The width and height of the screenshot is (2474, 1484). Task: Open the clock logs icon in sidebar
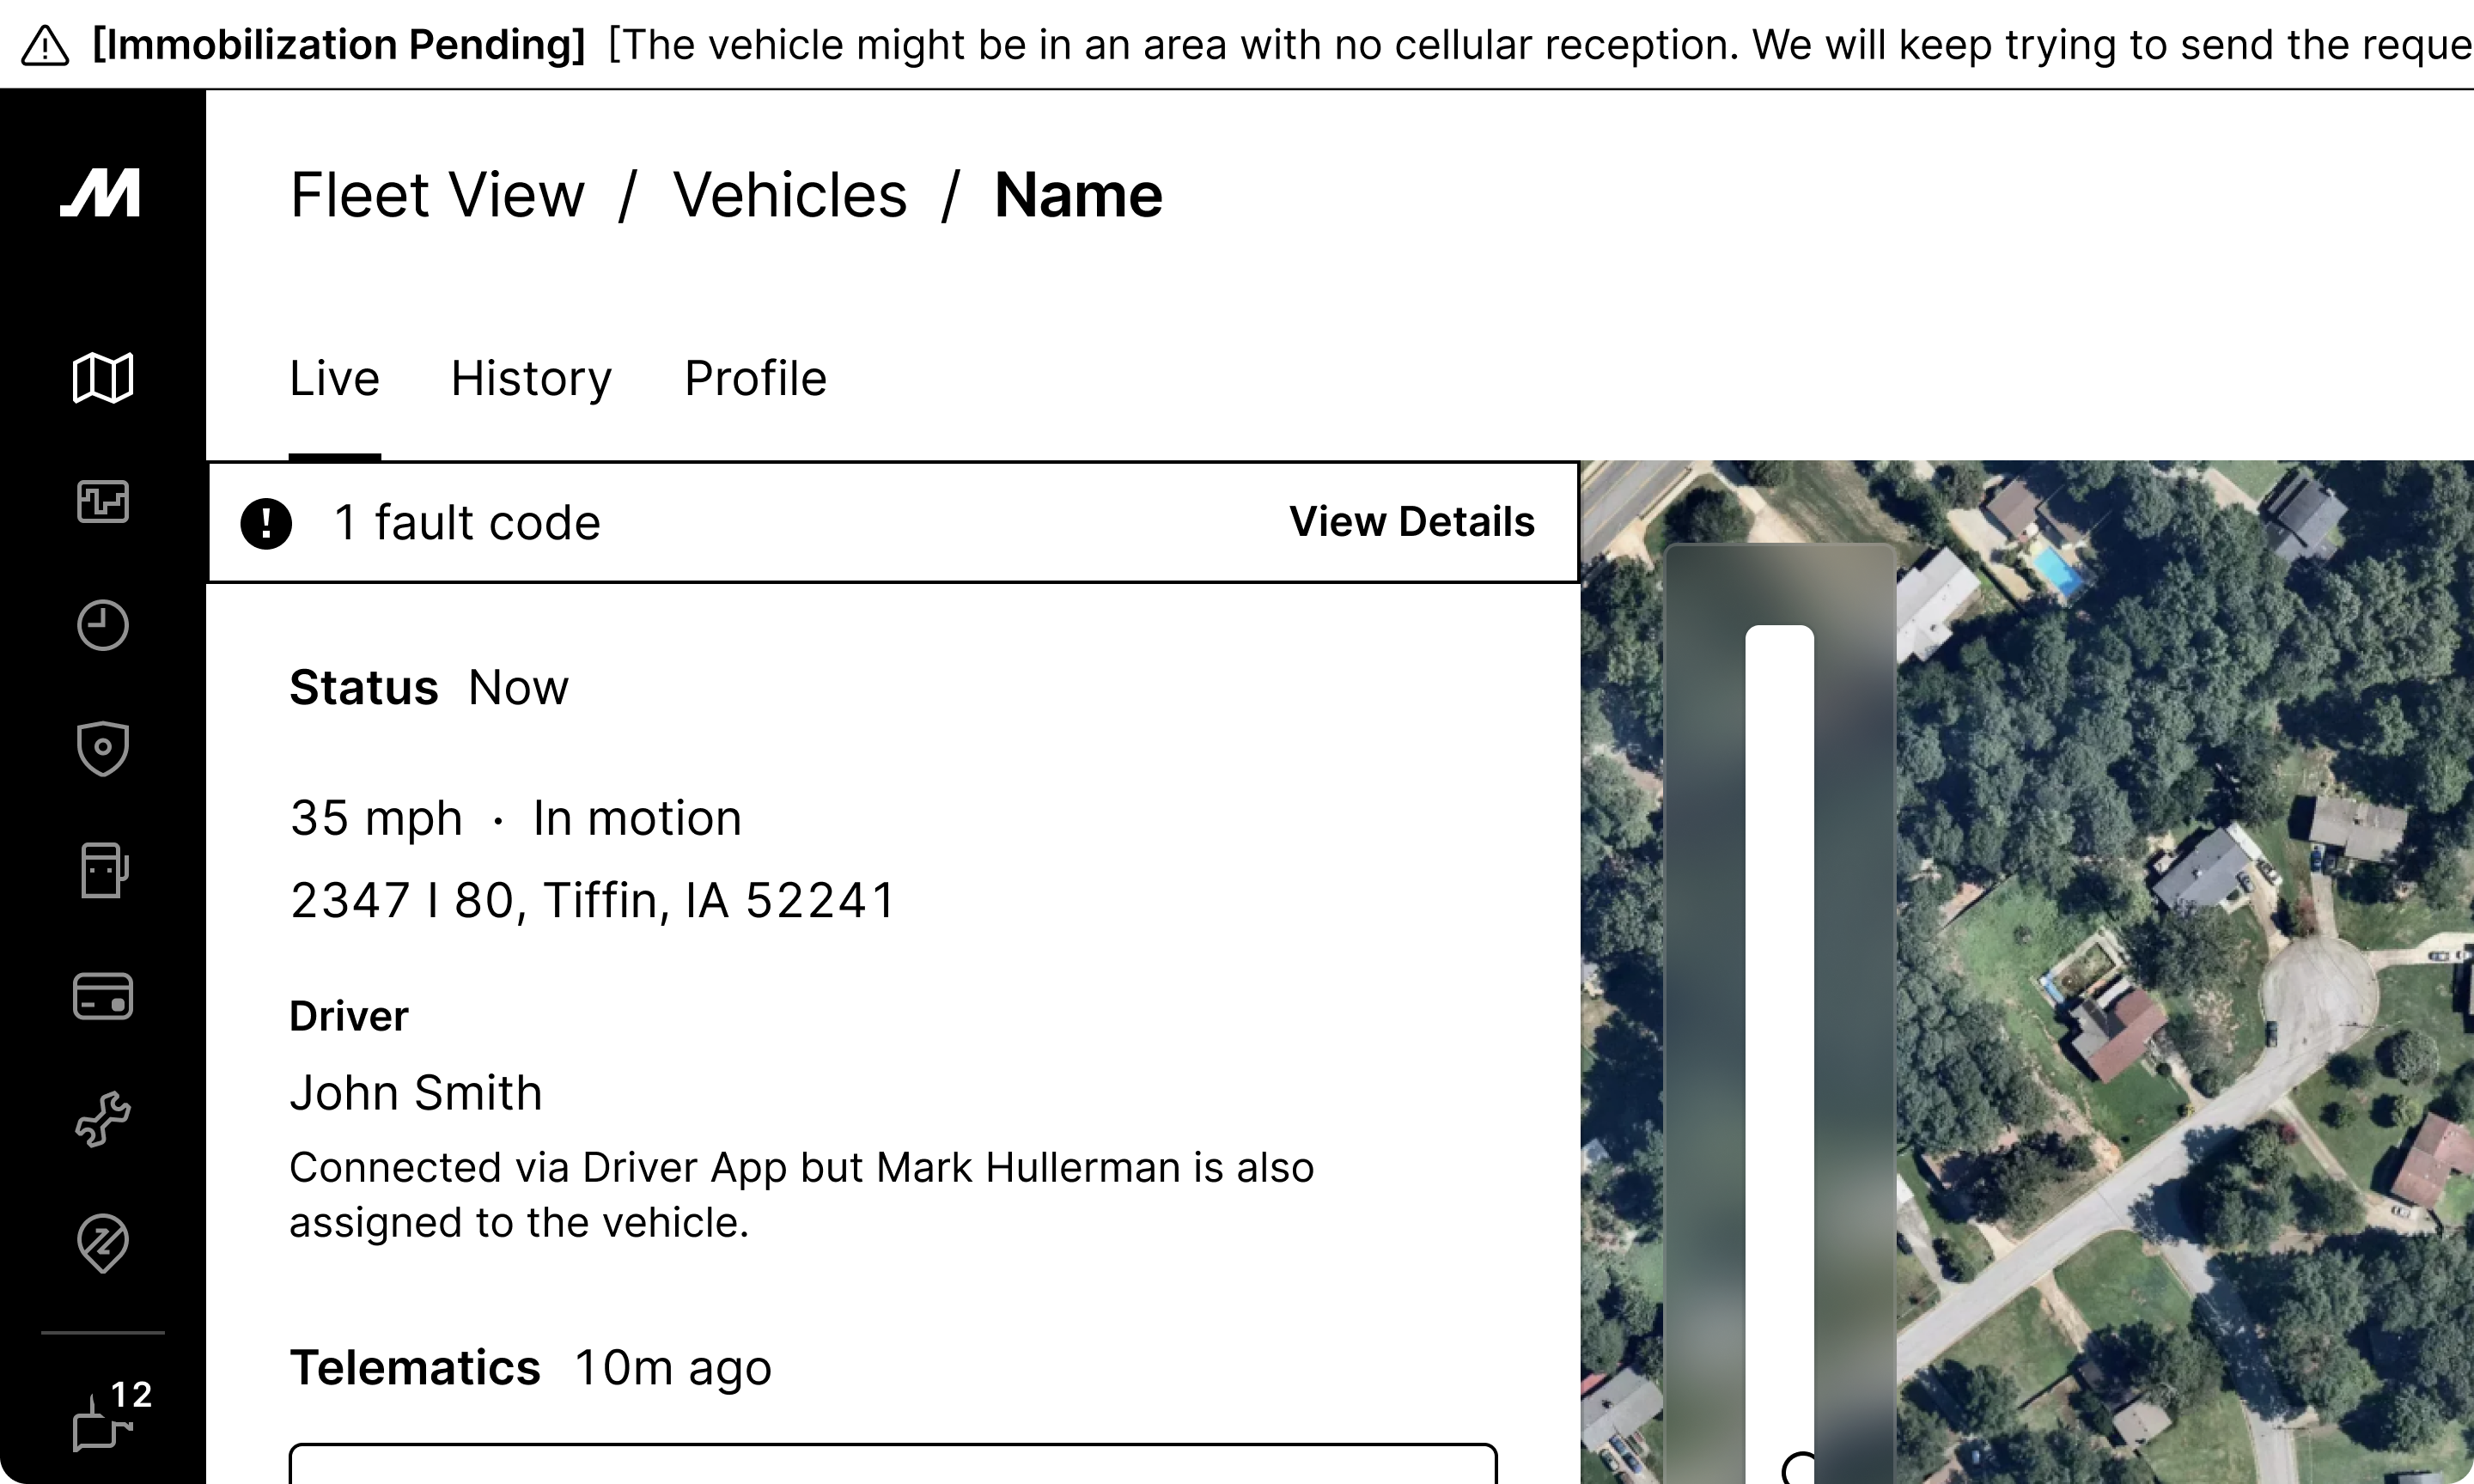pyautogui.click(x=103, y=625)
